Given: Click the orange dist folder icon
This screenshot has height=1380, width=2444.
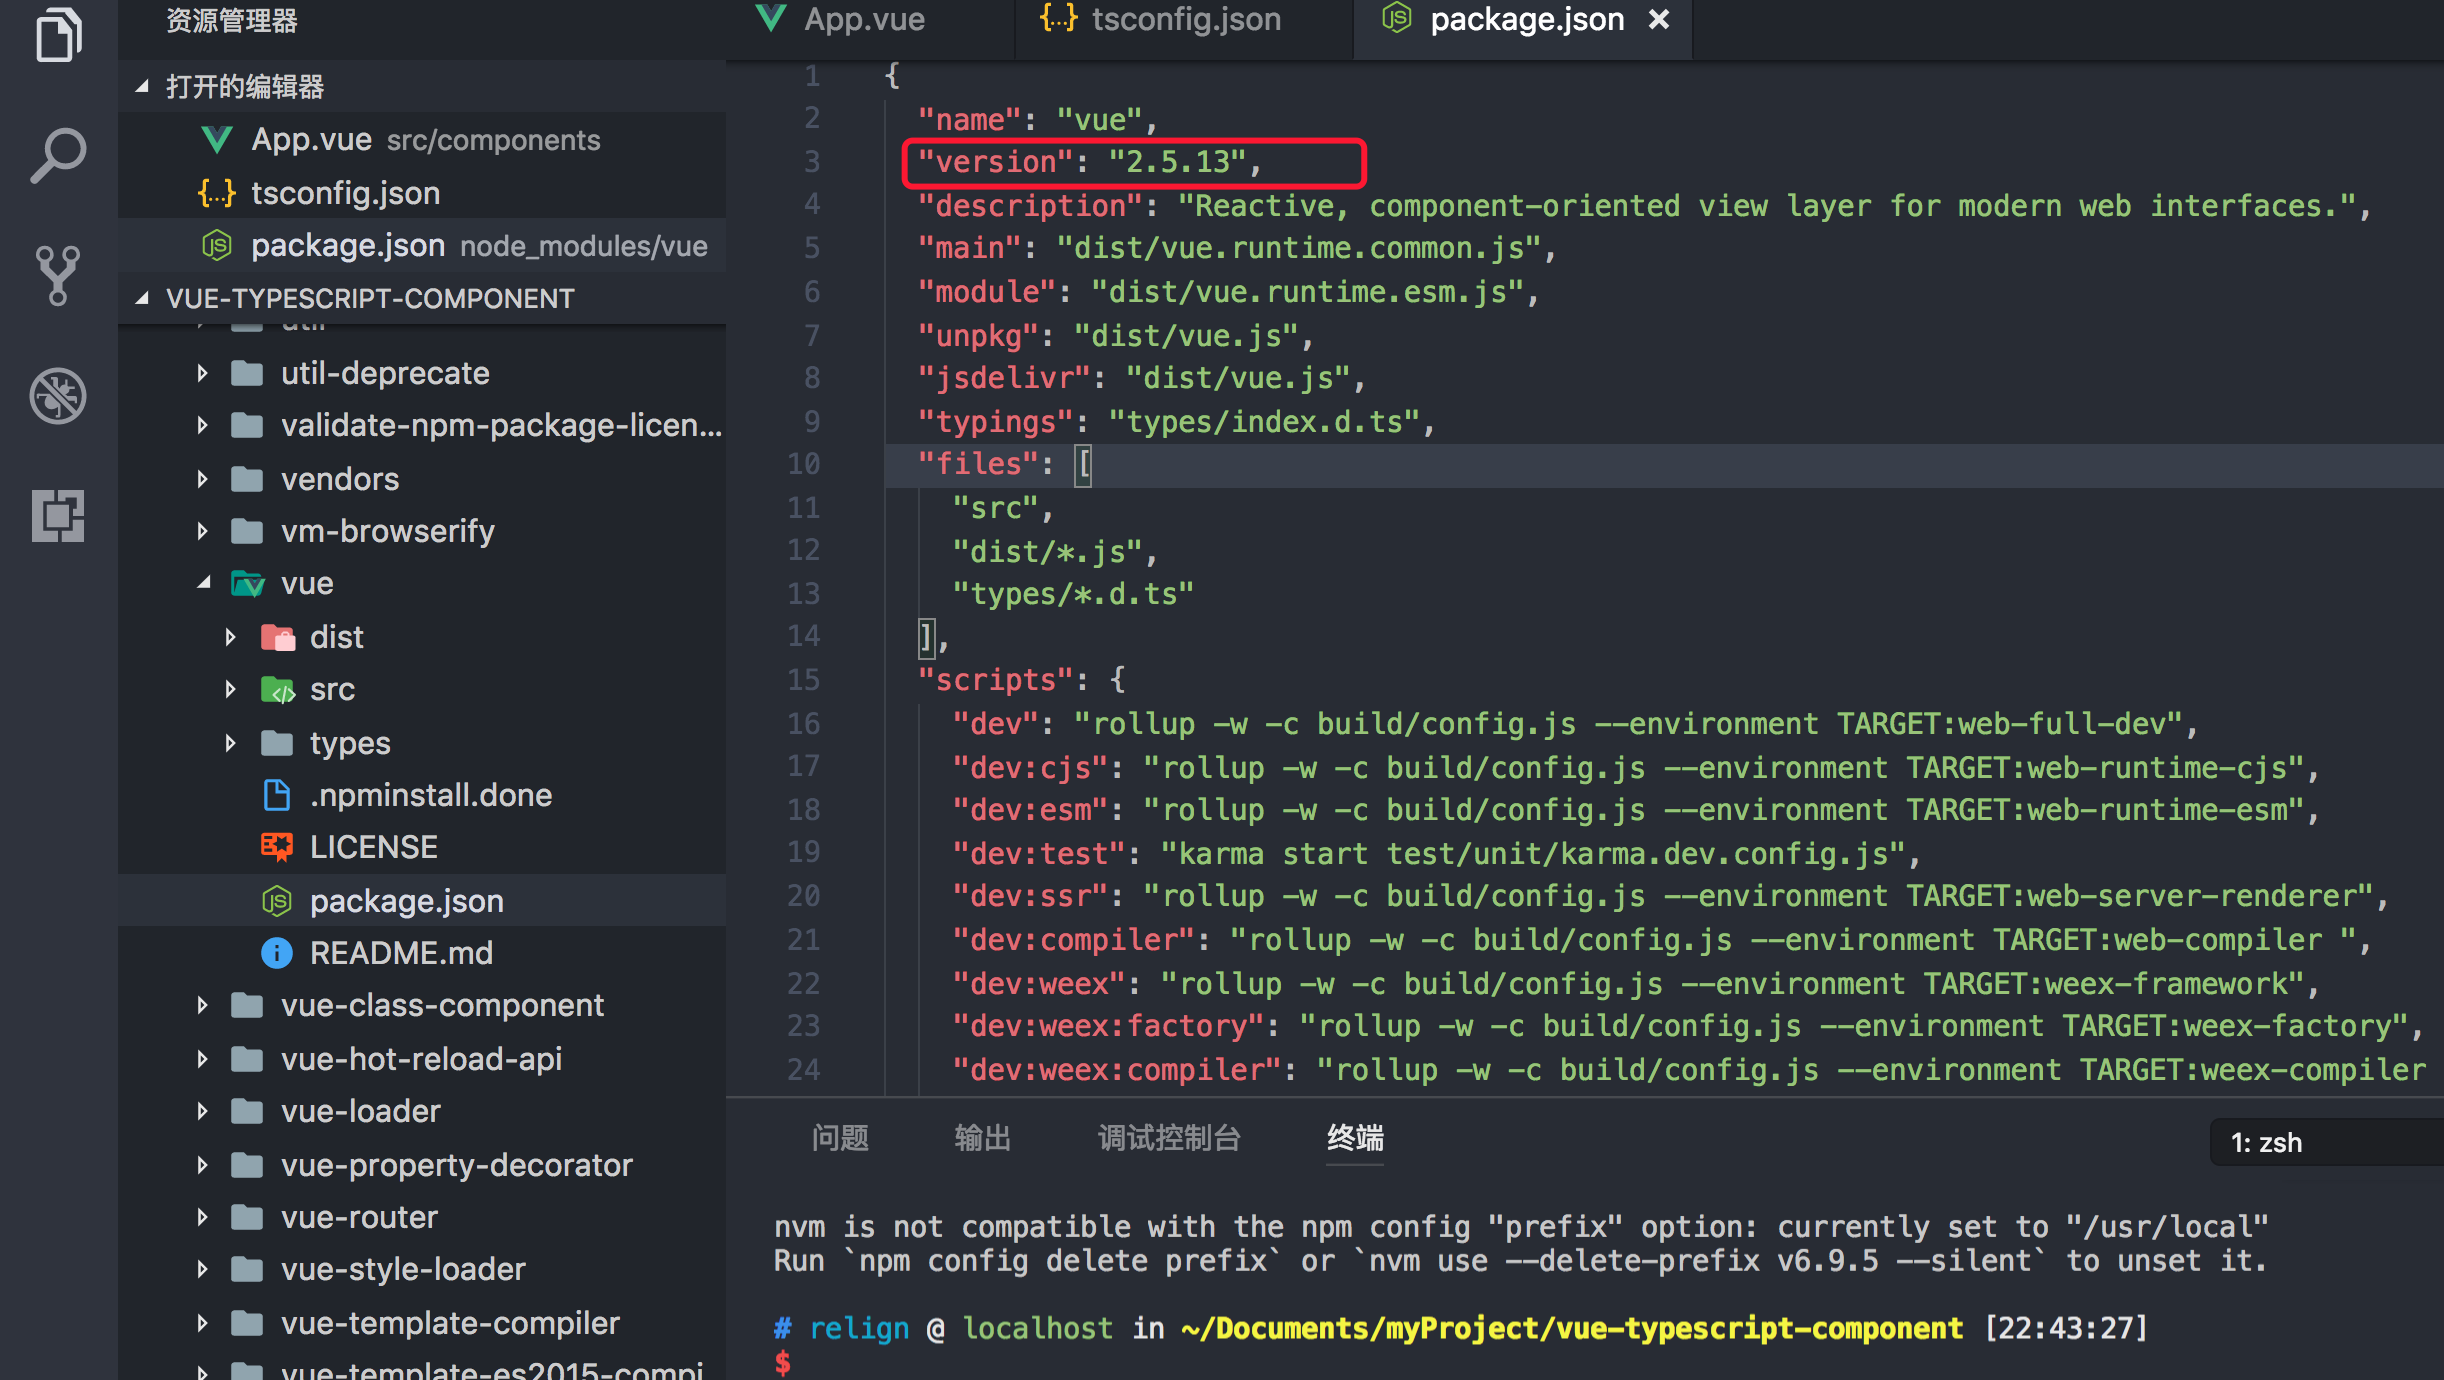Looking at the screenshot, I should (x=277, y=636).
